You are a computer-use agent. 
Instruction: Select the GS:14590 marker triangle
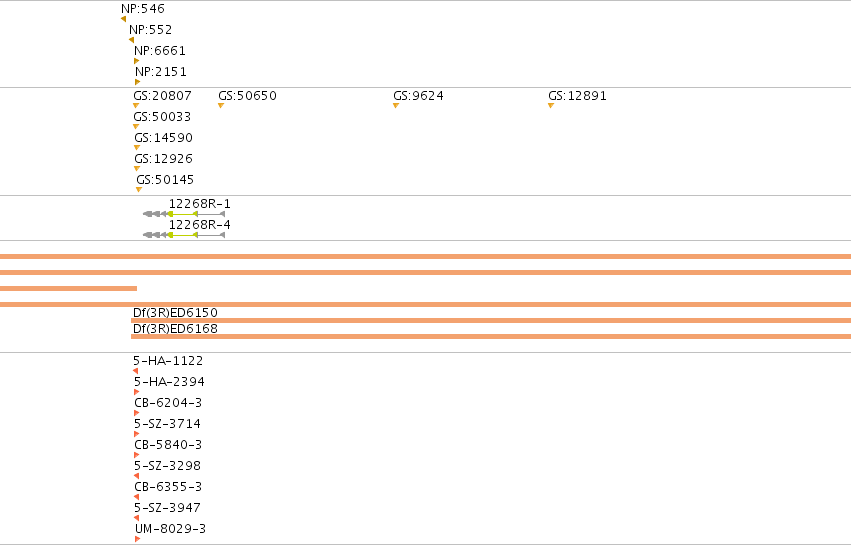click(137, 148)
